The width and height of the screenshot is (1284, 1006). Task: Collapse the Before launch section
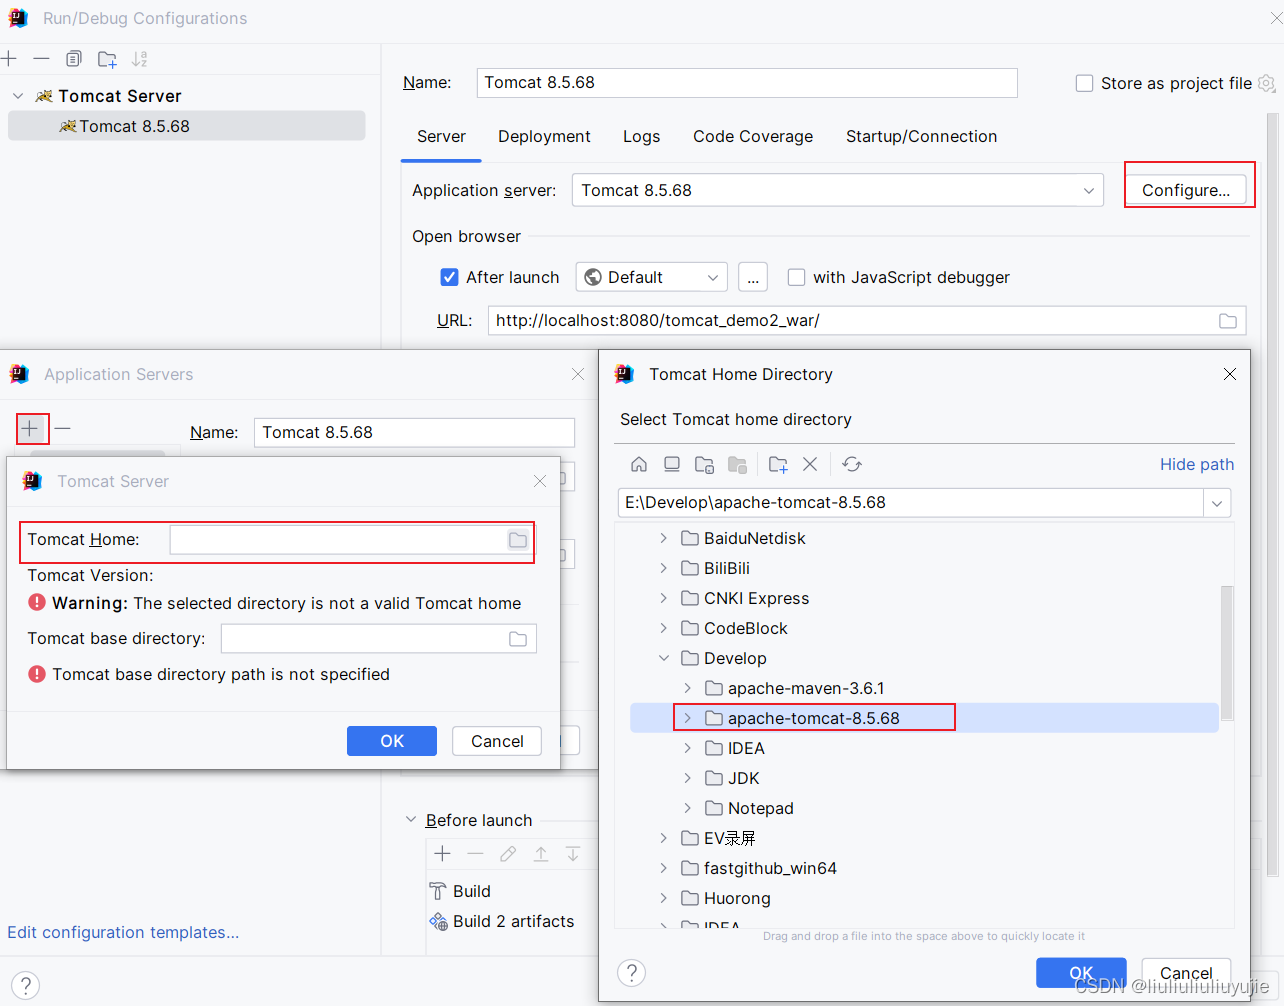tap(411, 820)
